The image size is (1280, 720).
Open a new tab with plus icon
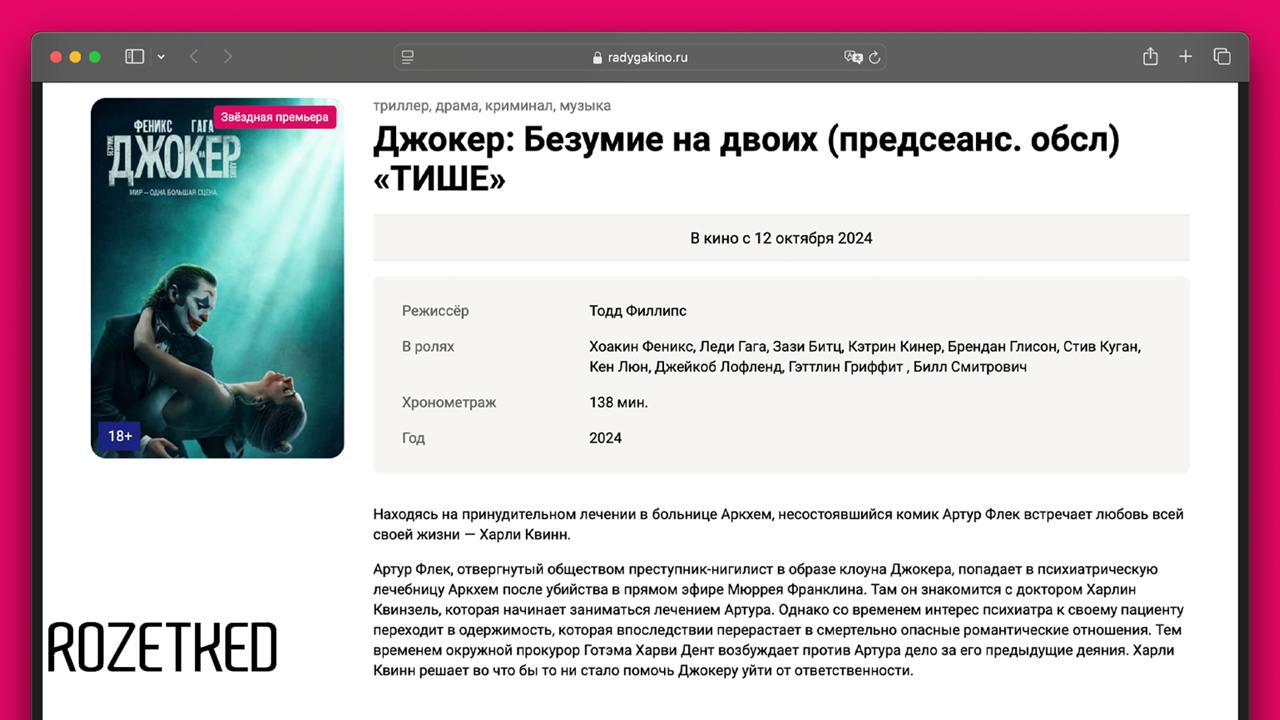pyautogui.click(x=1185, y=57)
